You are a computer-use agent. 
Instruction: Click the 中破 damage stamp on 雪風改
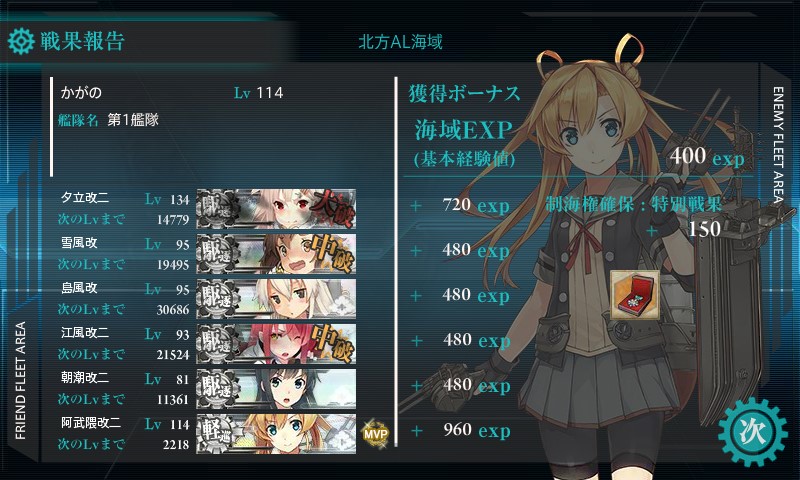(x=333, y=253)
